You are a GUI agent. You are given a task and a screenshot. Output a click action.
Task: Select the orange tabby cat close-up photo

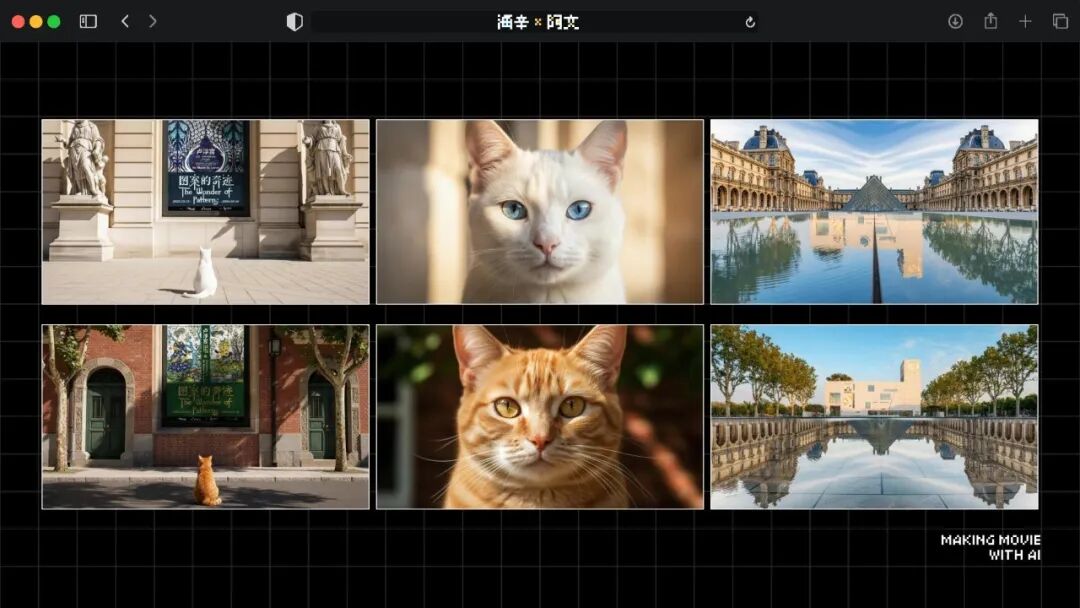[x=540, y=417]
